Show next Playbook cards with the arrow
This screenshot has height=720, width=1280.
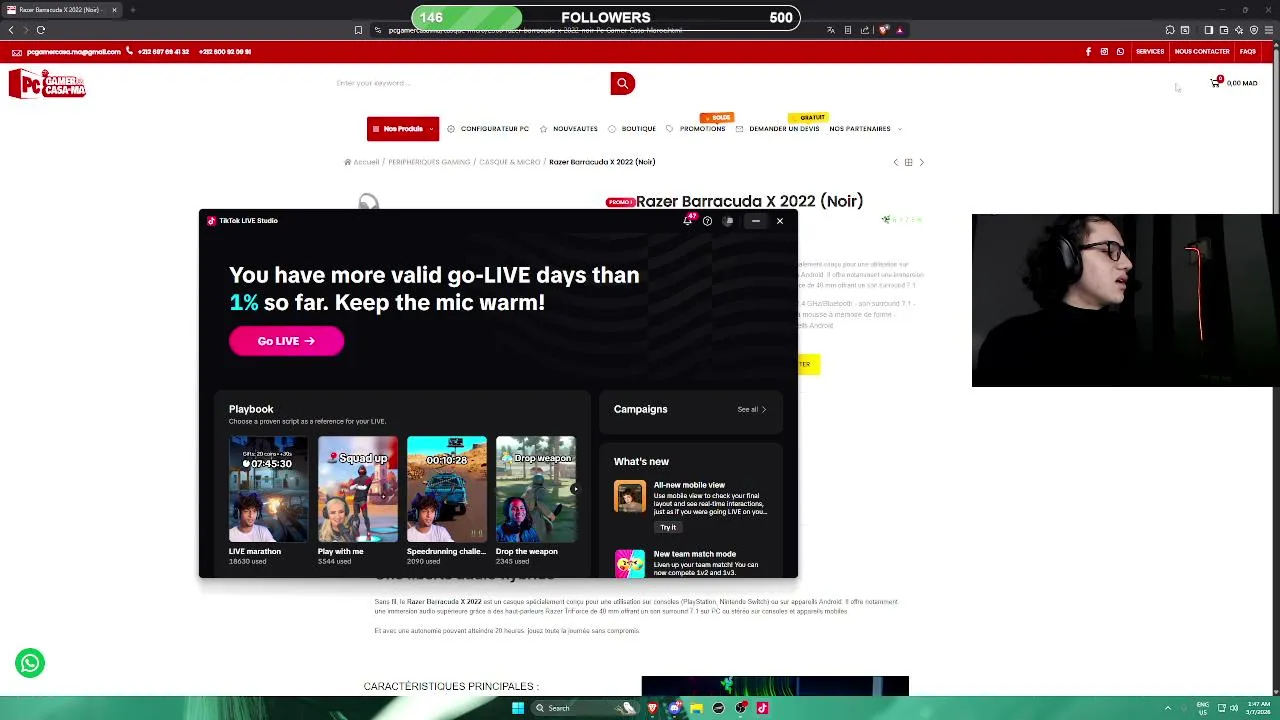pyautogui.click(x=574, y=489)
